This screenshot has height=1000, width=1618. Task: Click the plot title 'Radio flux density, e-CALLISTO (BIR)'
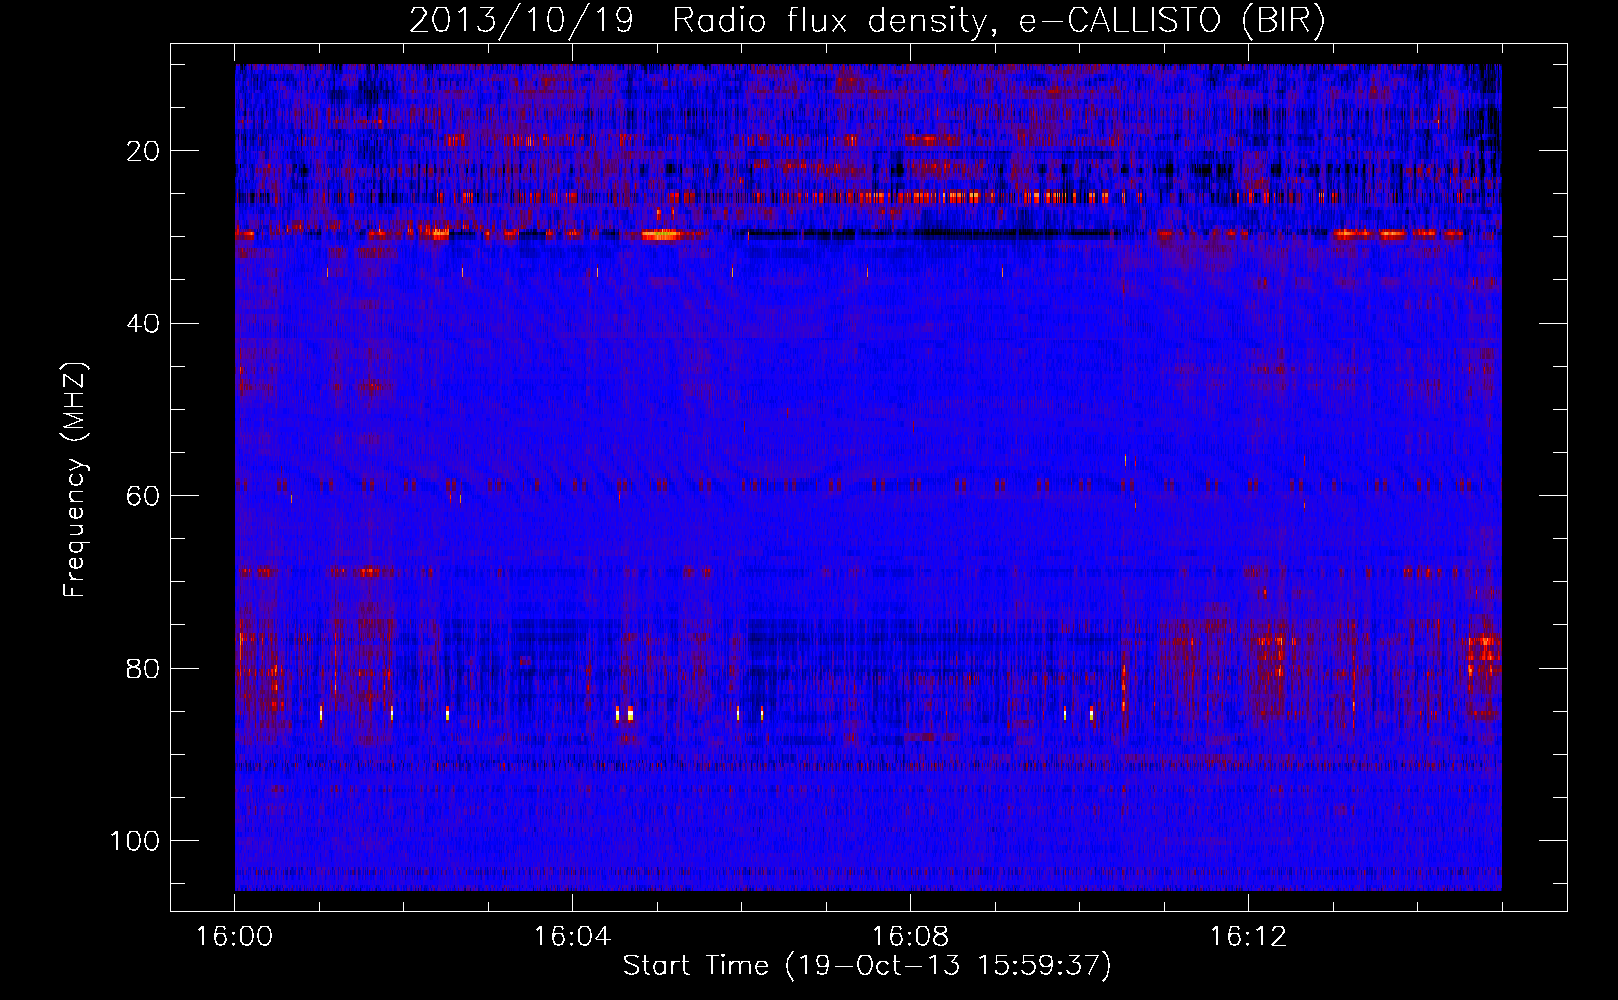pyautogui.click(x=999, y=21)
